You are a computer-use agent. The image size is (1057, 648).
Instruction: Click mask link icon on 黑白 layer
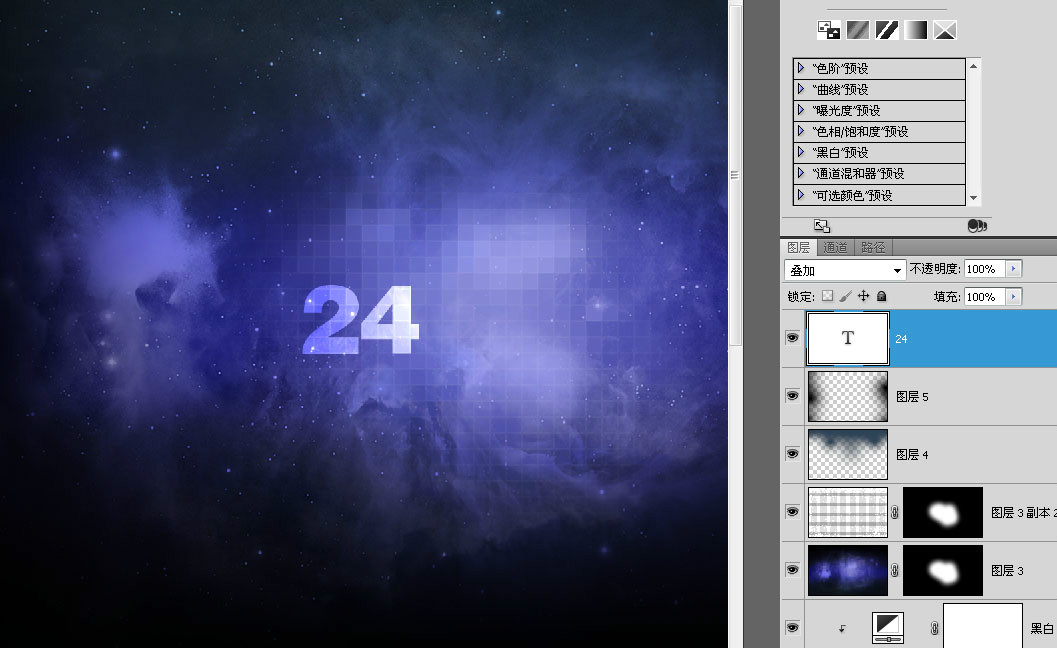934,628
